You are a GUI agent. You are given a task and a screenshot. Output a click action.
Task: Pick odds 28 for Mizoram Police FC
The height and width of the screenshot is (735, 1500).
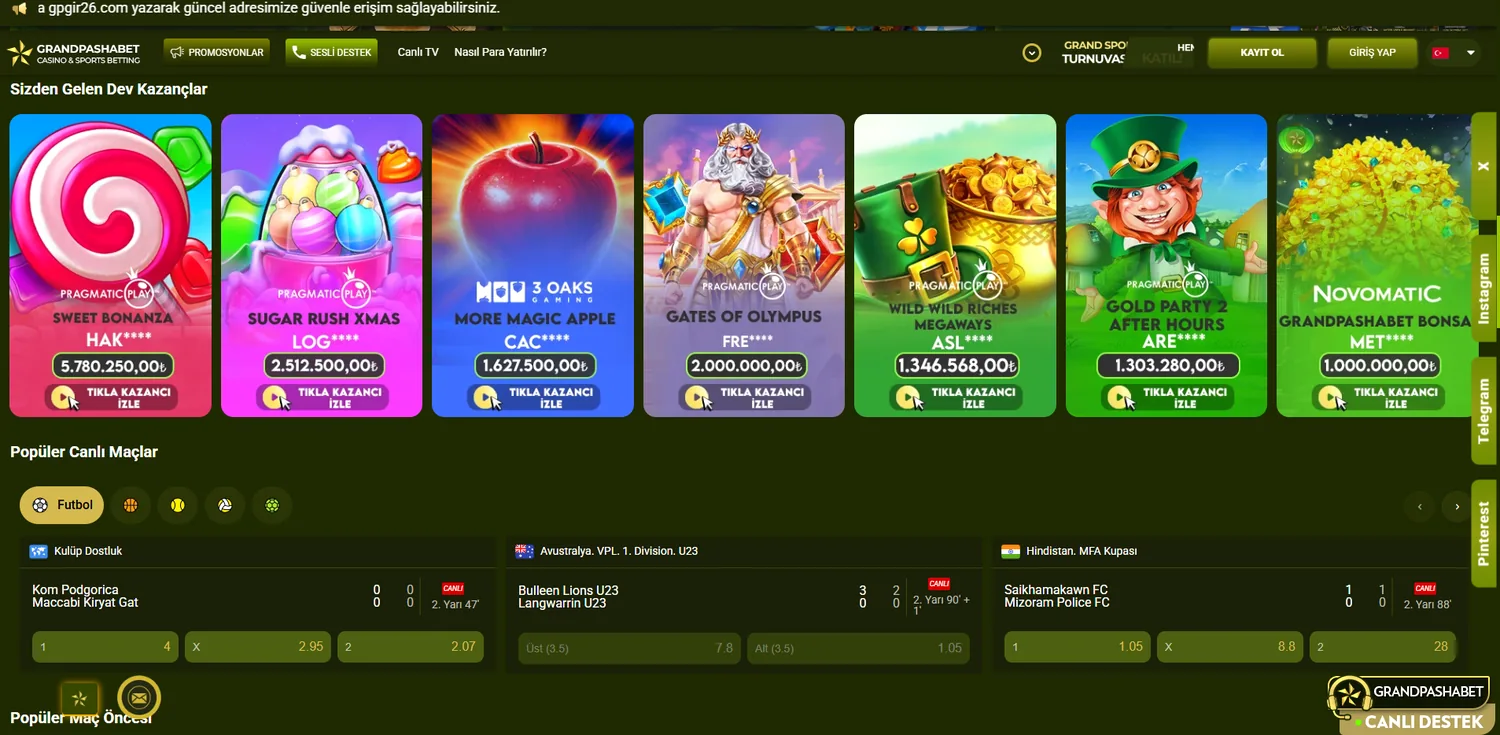click(x=1383, y=647)
